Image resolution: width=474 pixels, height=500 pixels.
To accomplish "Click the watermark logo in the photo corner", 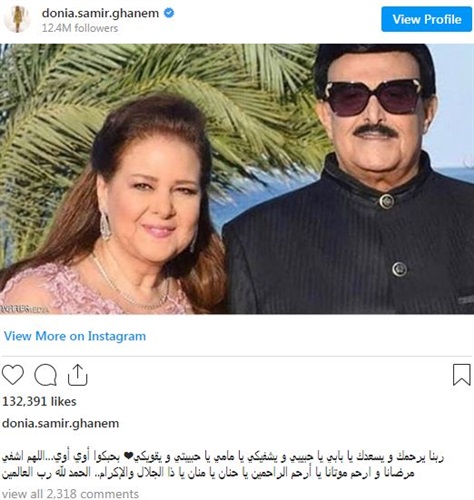I will [24, 309].
